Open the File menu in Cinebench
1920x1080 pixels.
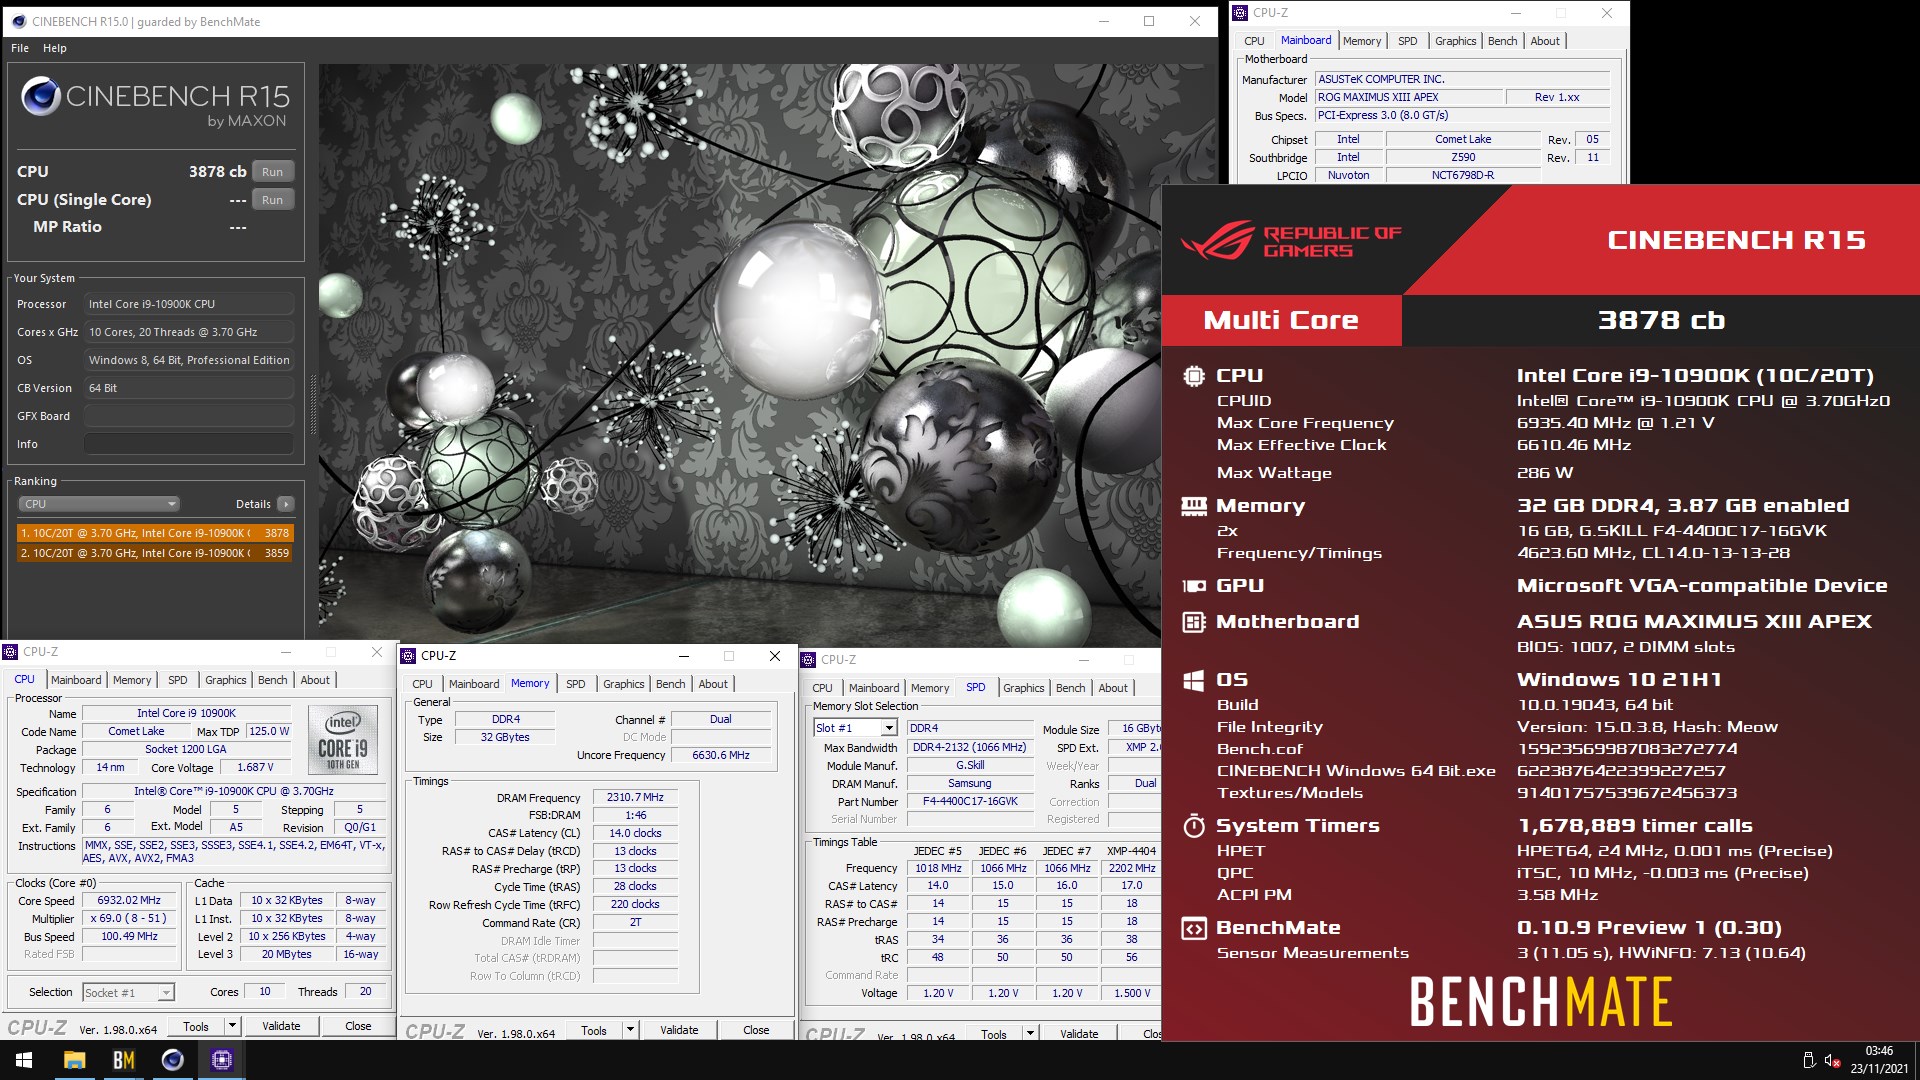20,48
